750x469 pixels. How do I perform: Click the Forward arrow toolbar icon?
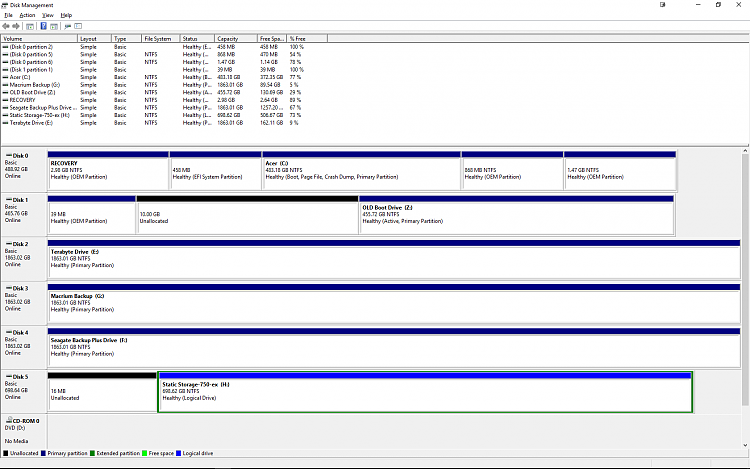click(17, 26)
